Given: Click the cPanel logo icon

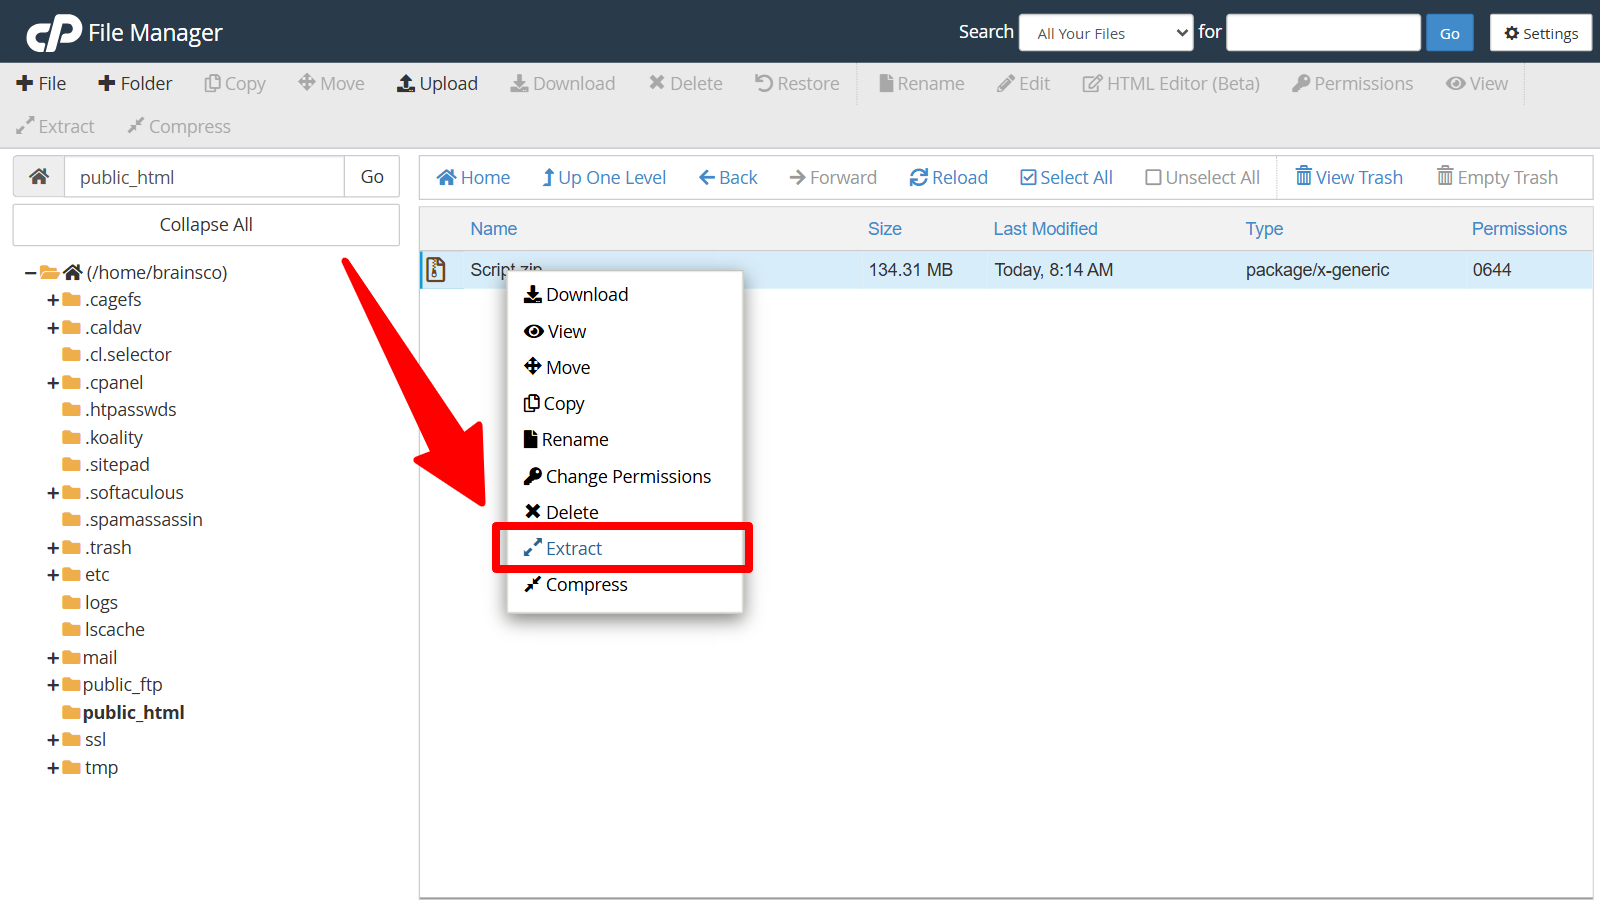Looking at the screenshot, I should pyautogui.click(x=54, y=33).
